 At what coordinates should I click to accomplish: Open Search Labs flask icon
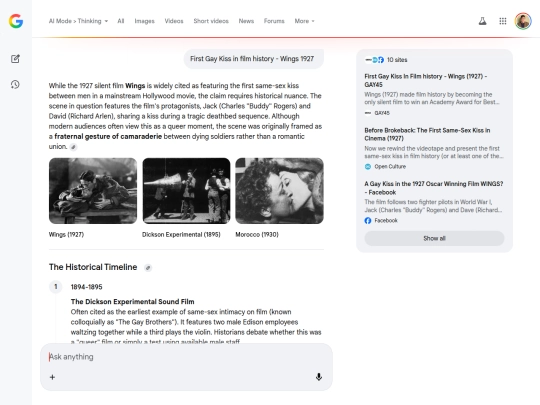pos(482,21)
